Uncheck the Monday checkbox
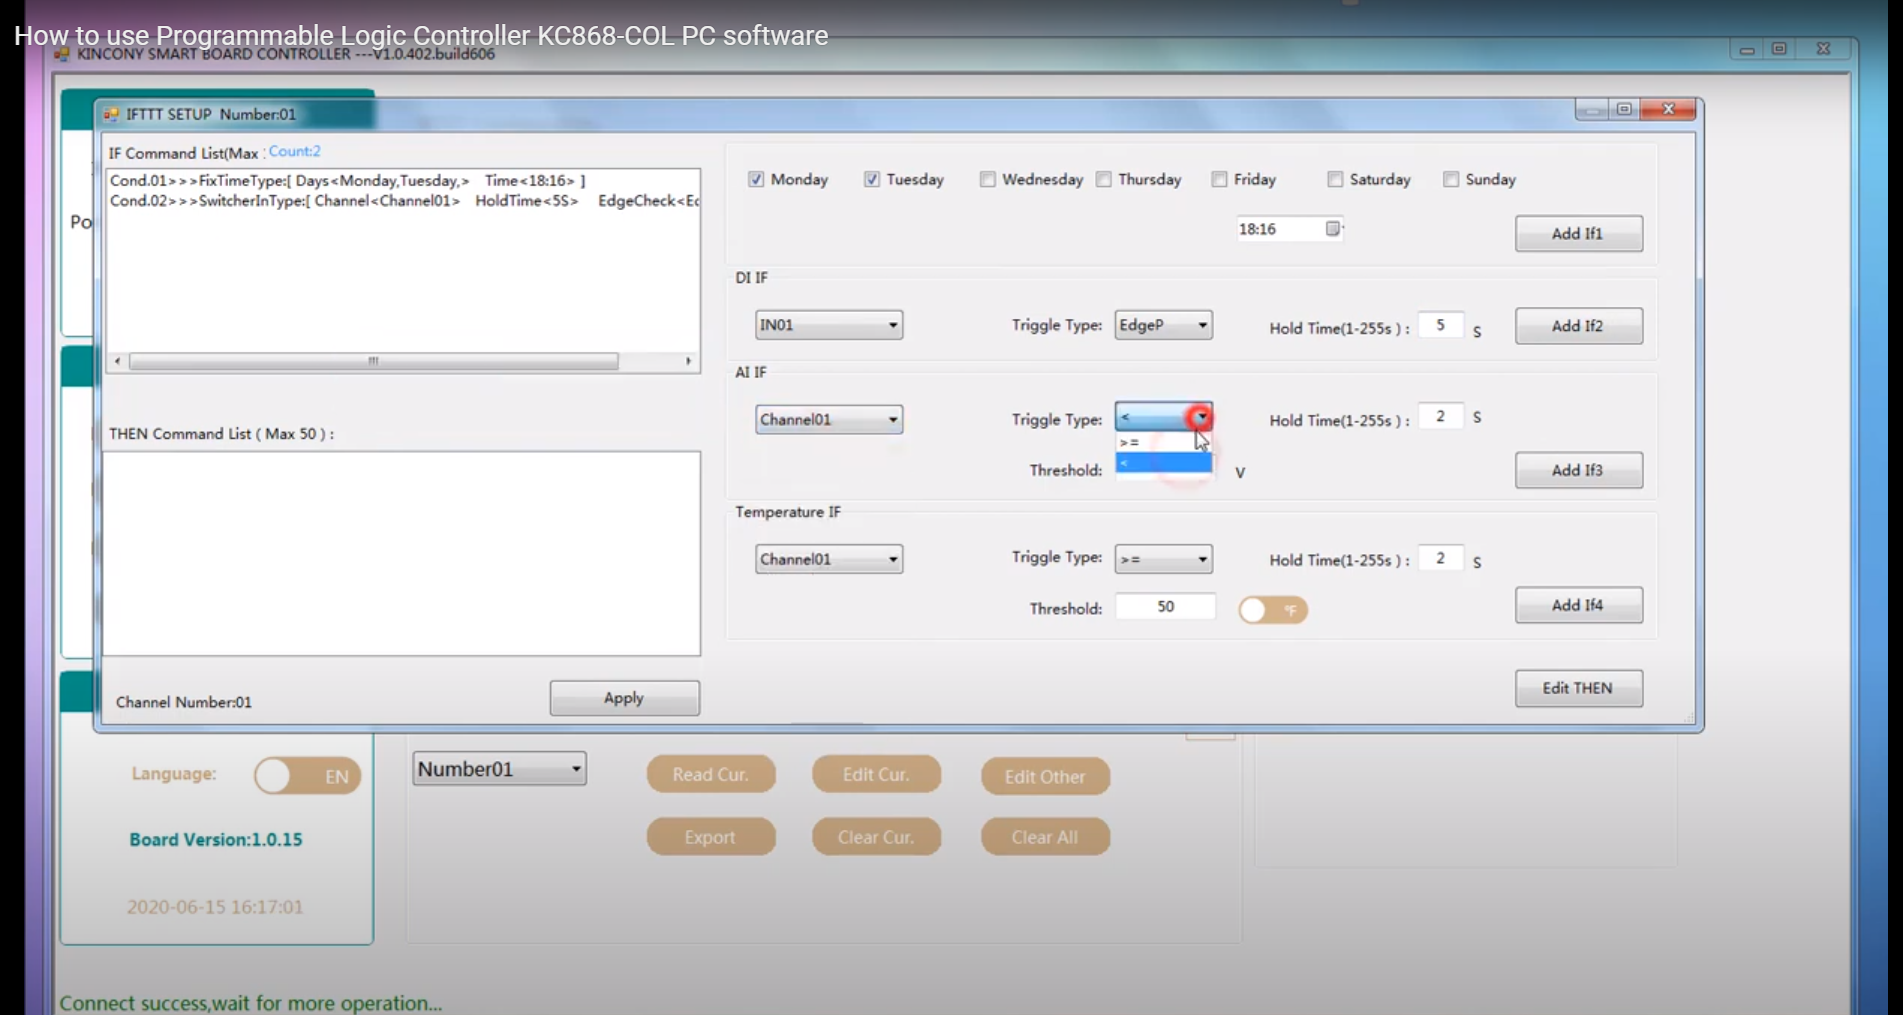The width and height of the screenshot is (1903, 1015). point(756,179)
